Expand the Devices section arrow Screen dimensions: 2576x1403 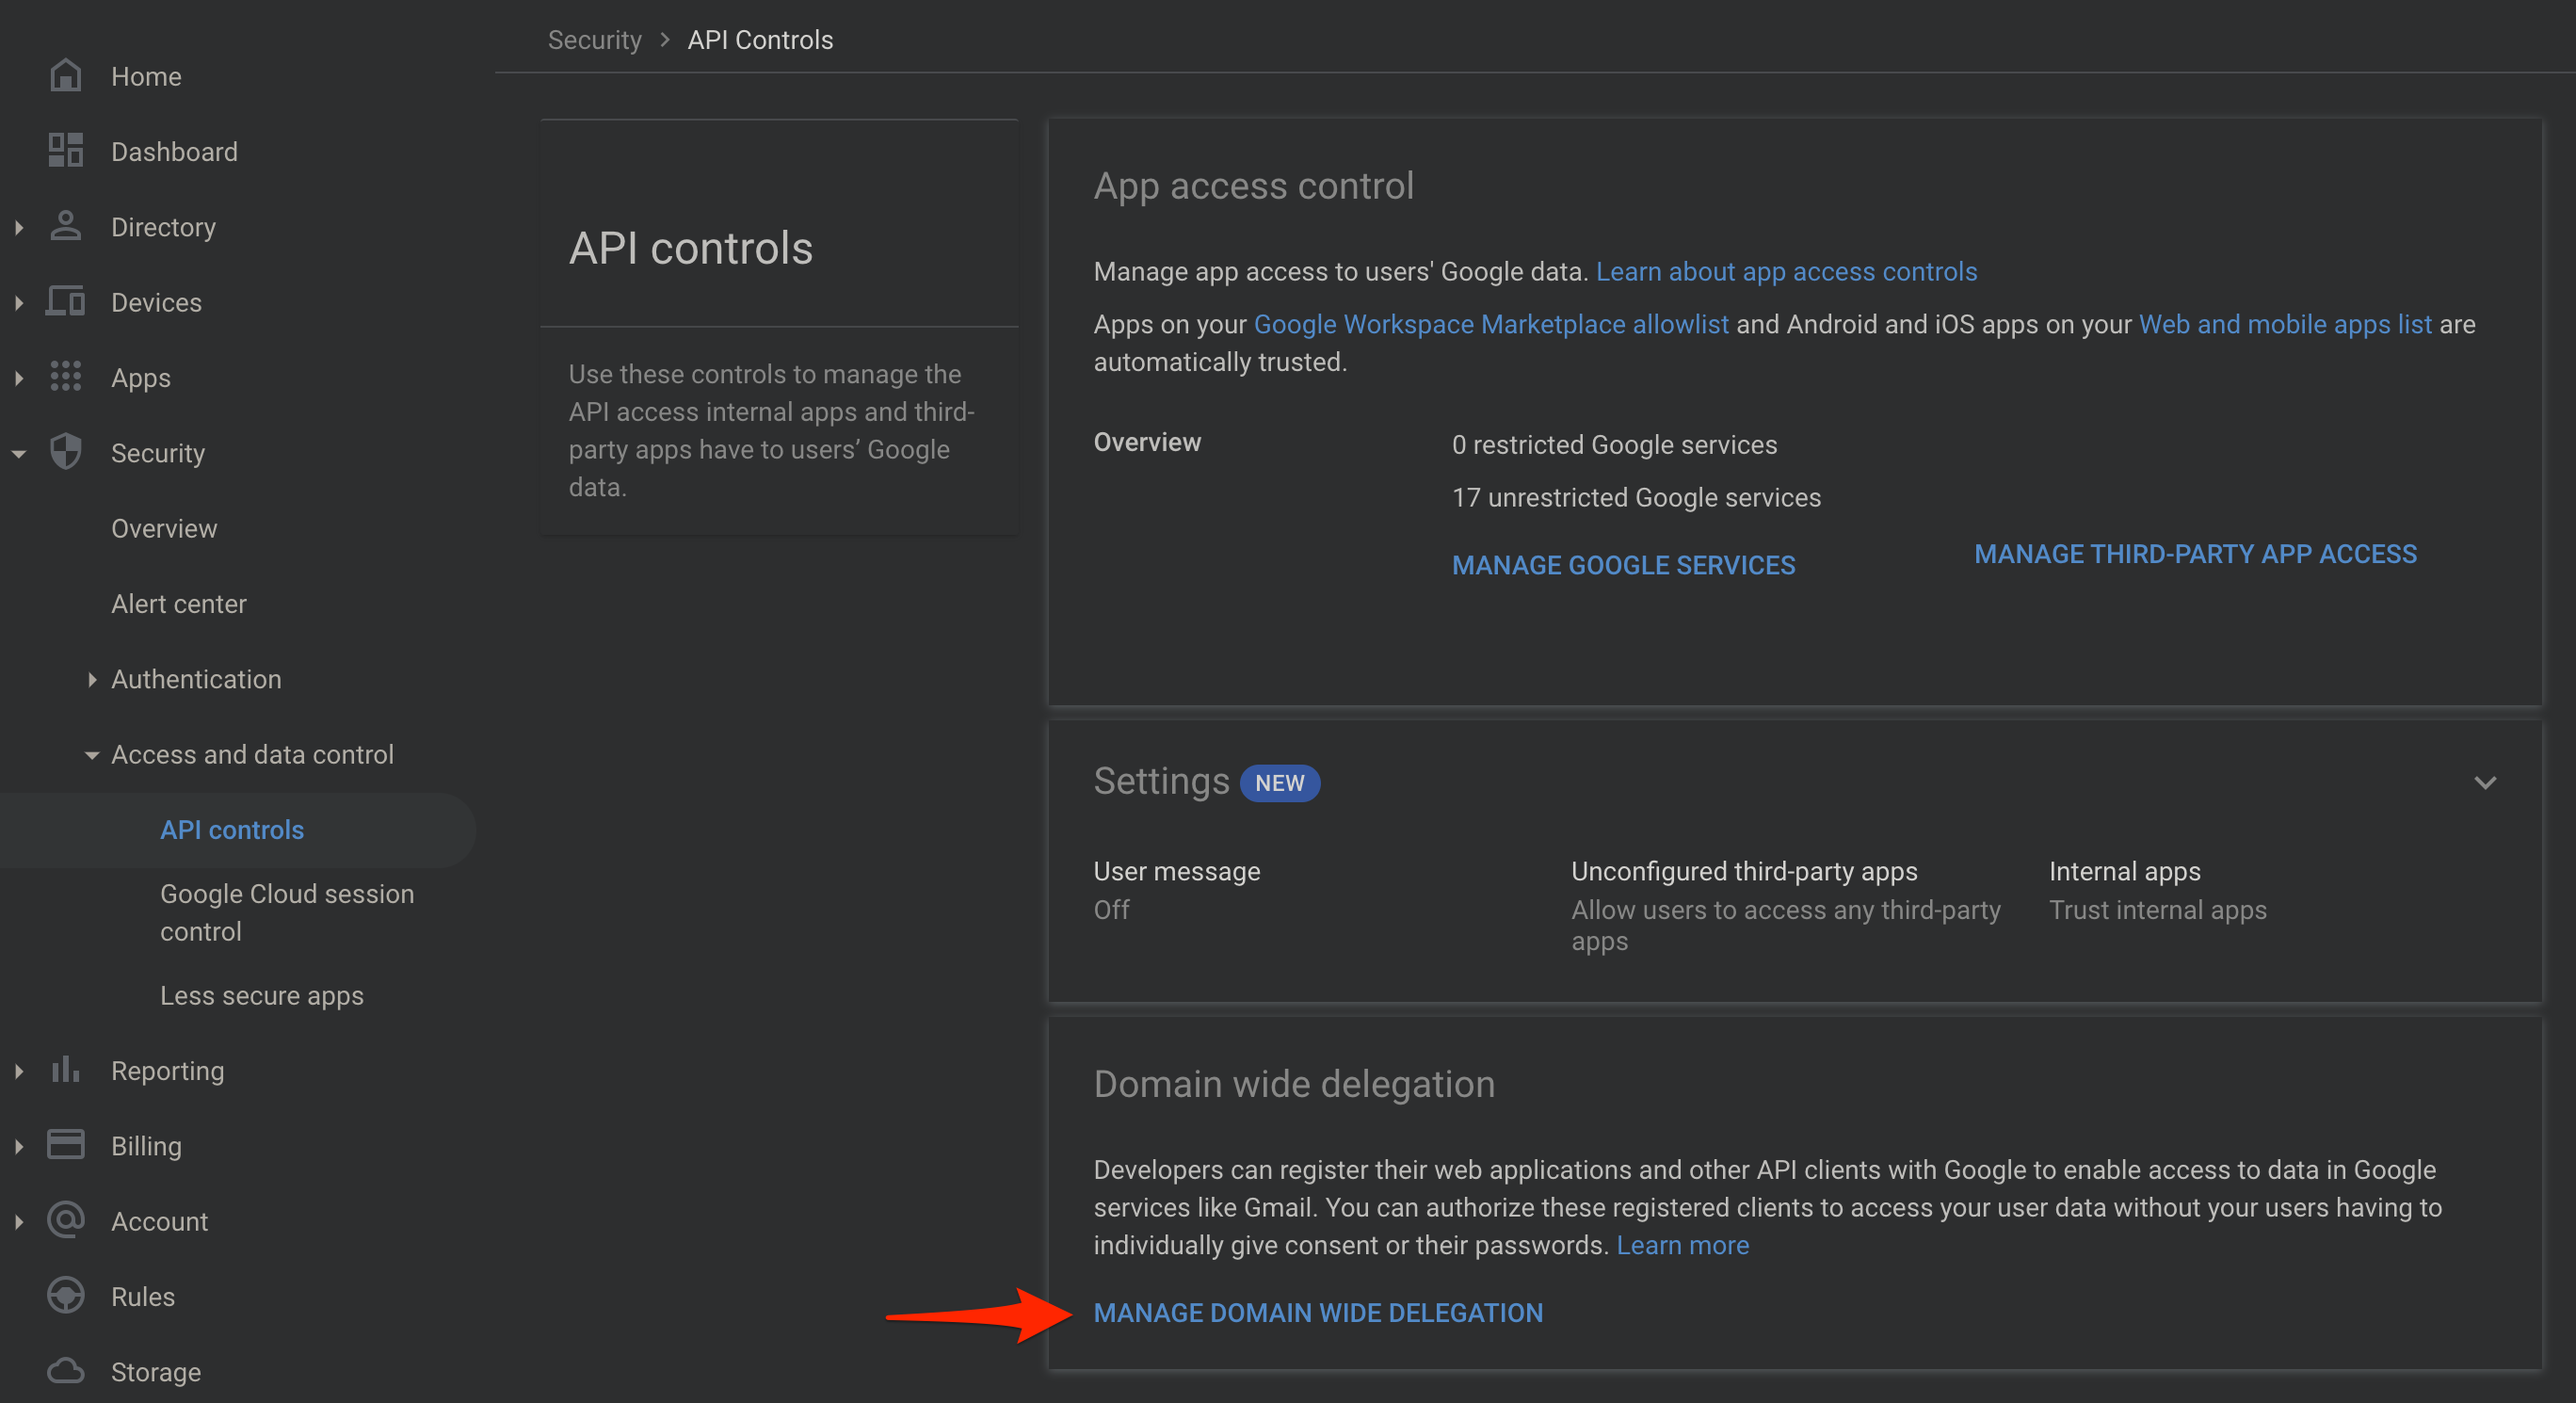click(x=19, y=303)
